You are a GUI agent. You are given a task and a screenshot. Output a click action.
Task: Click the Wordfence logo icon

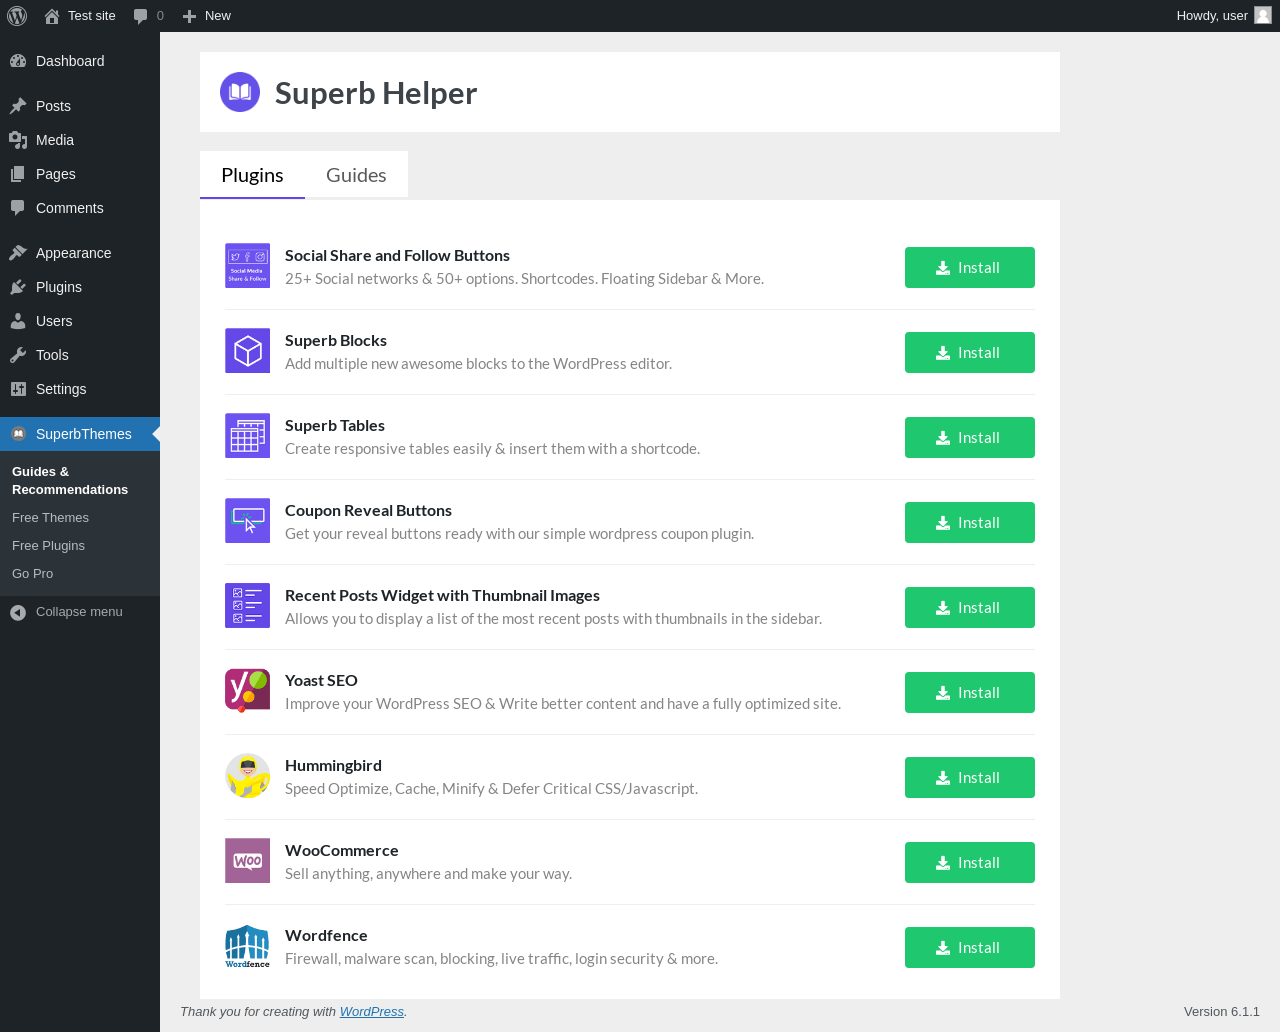(247, 946)
